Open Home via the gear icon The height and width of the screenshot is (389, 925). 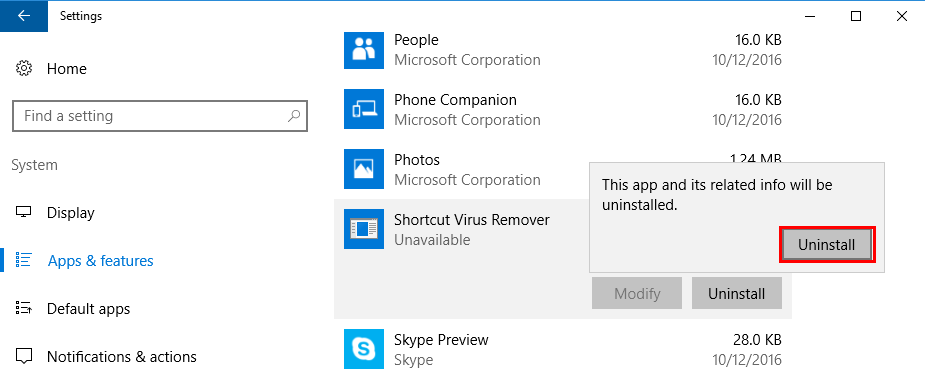click(24, 68)
